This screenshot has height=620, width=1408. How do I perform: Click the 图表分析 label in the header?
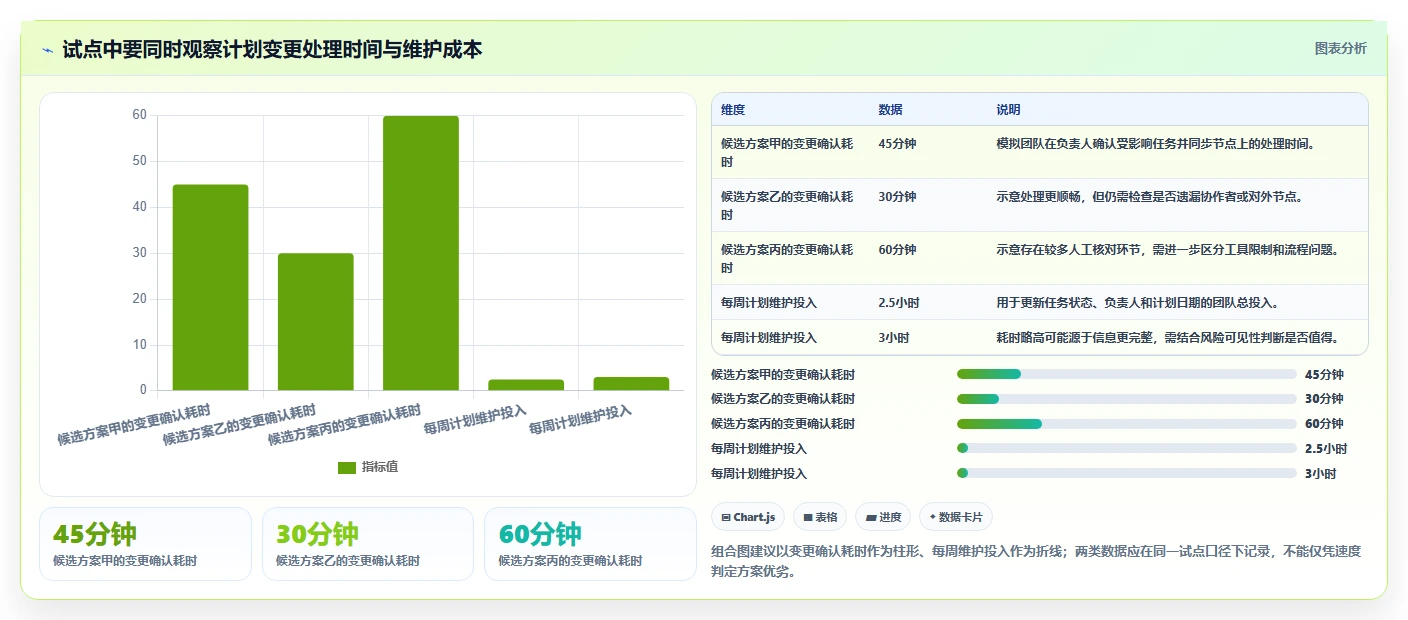[x=1340, y=48]
